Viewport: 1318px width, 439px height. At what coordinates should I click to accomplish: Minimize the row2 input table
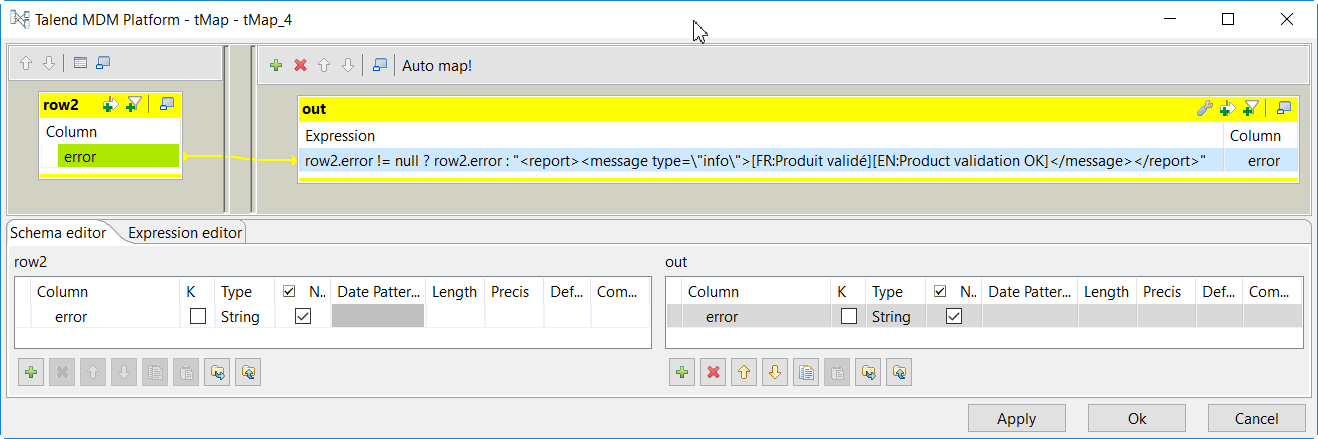[167, 104]
